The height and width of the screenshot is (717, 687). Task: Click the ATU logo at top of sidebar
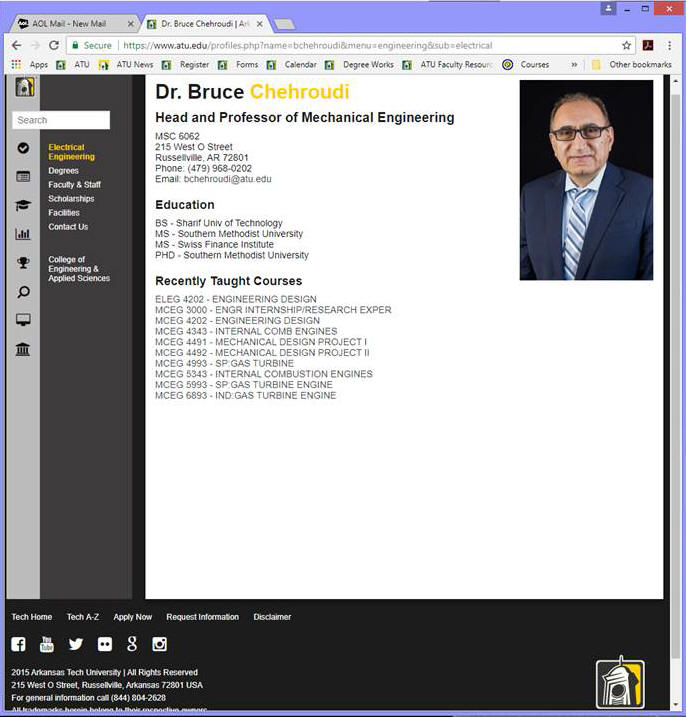(25, 86)
